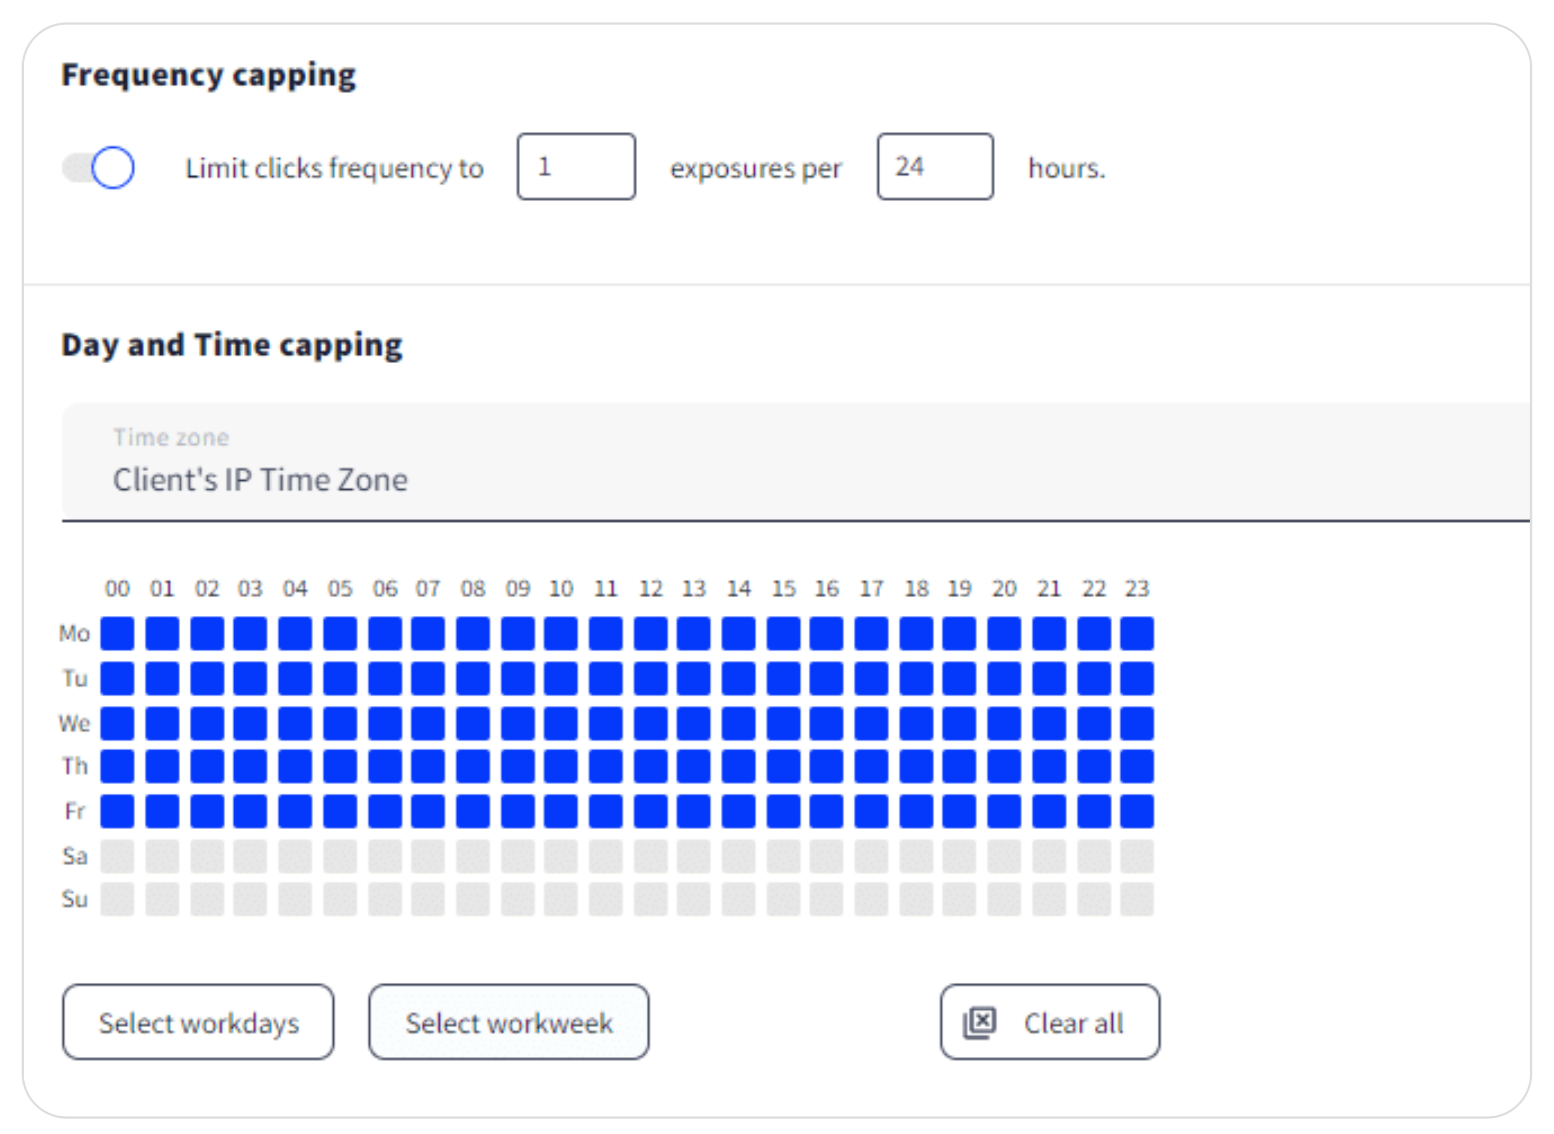This screenshot has width=1554, height=1134.
Task: Enable Saturday 10 hour cell
Action: point(561,856)
